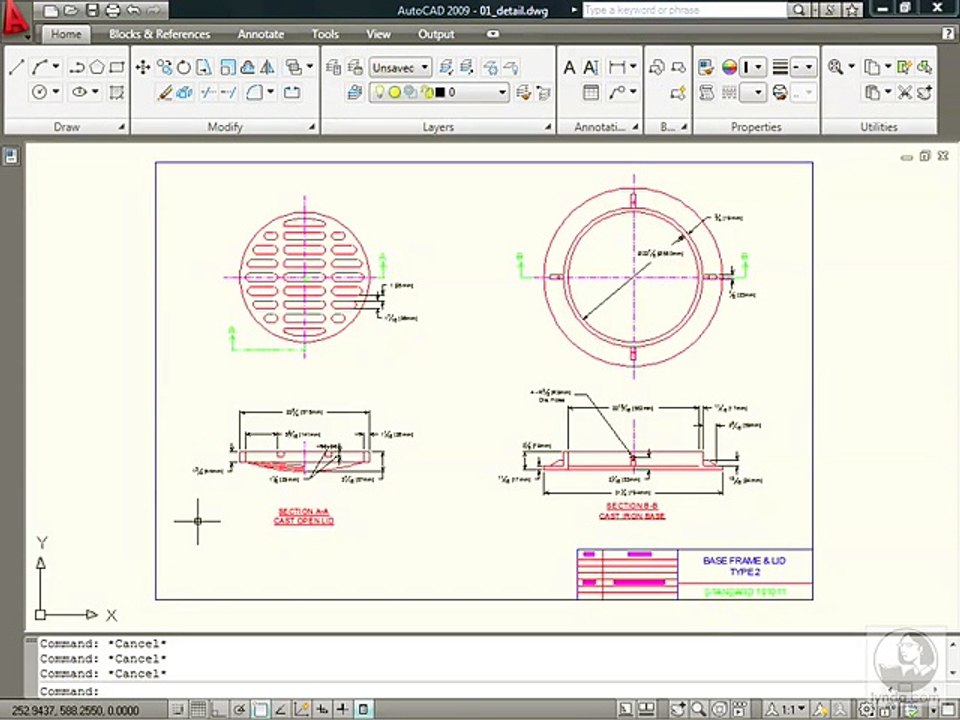The width and height of the screenshot is (960, 720).
Task: Click the annotation scale 1:1 button
Action: (790, 709)
